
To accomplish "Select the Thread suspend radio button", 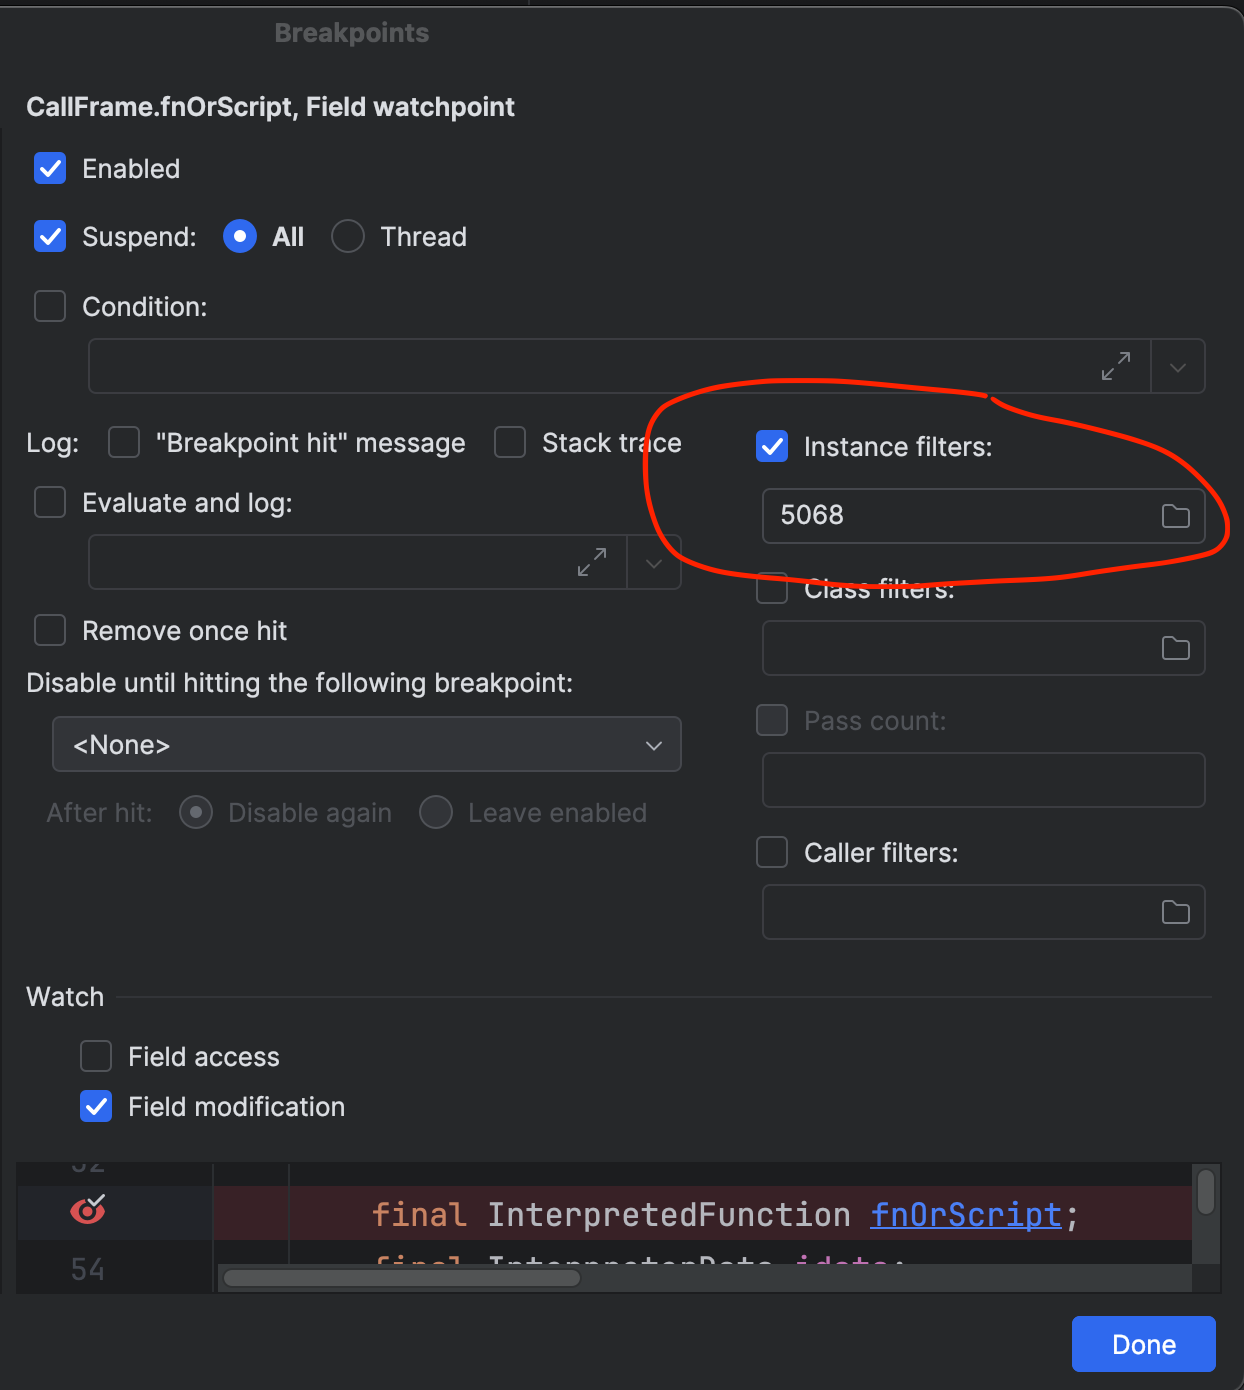I will coord(348,237).
